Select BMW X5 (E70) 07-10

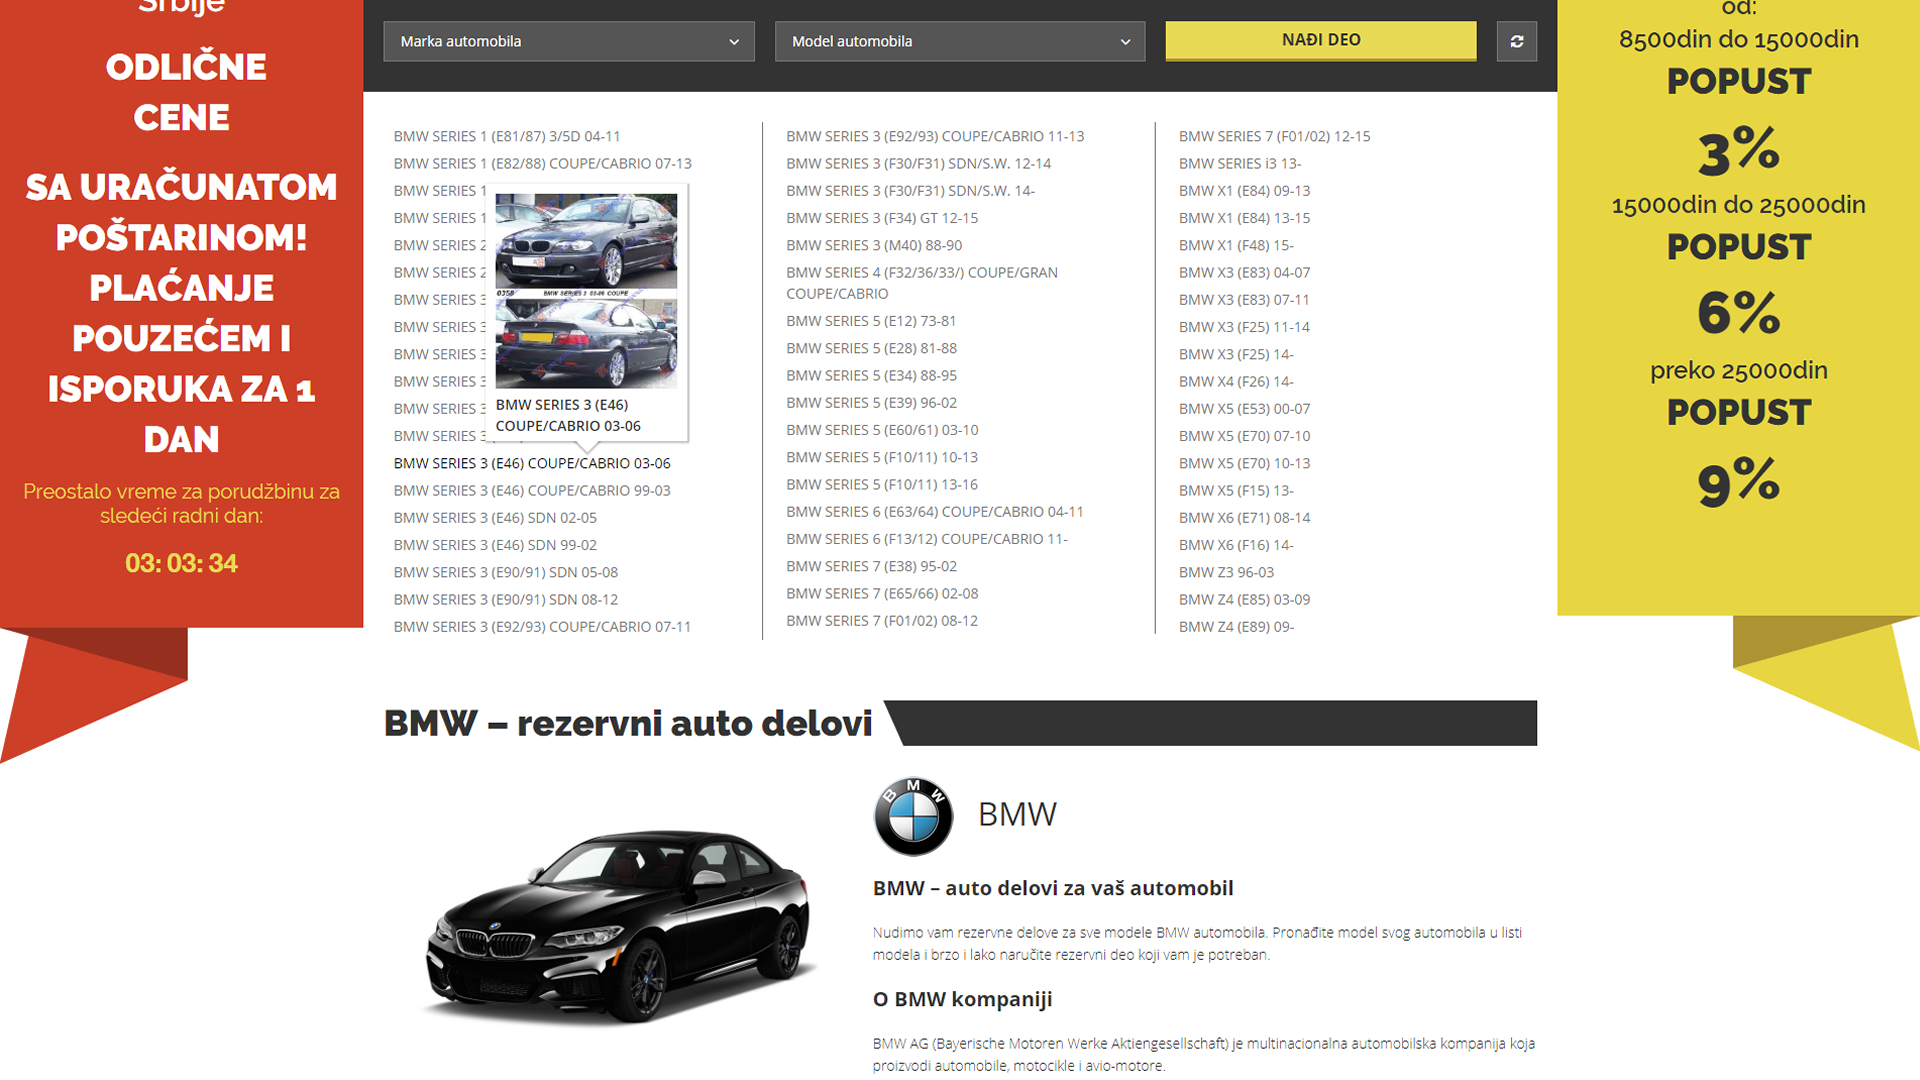tap(1244, 436)
